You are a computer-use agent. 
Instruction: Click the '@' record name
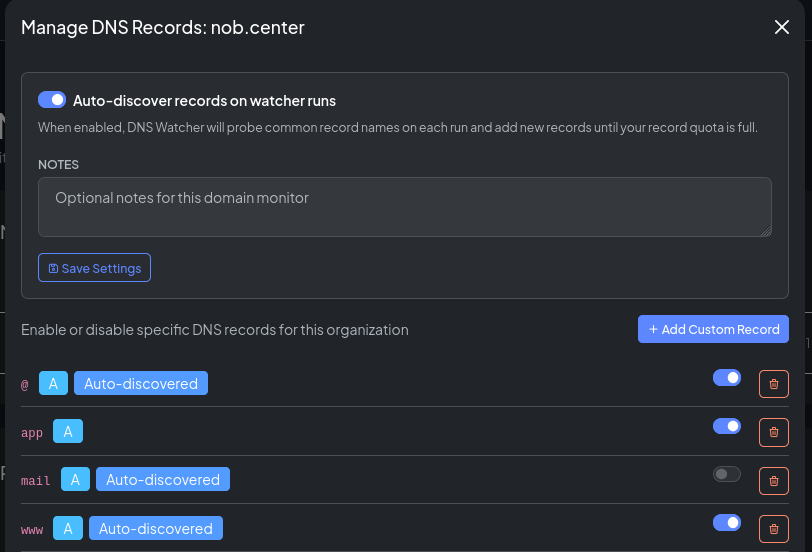coord(24,384)
